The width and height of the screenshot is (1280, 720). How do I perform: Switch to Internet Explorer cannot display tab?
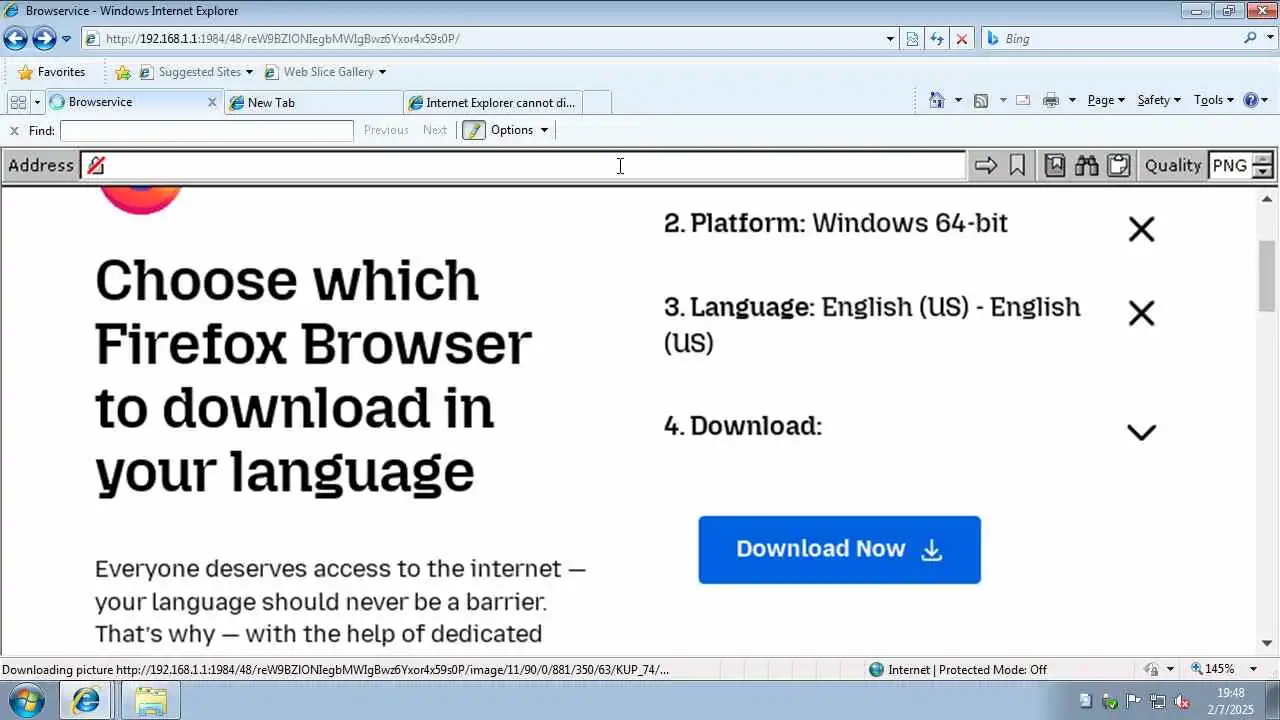492,102
